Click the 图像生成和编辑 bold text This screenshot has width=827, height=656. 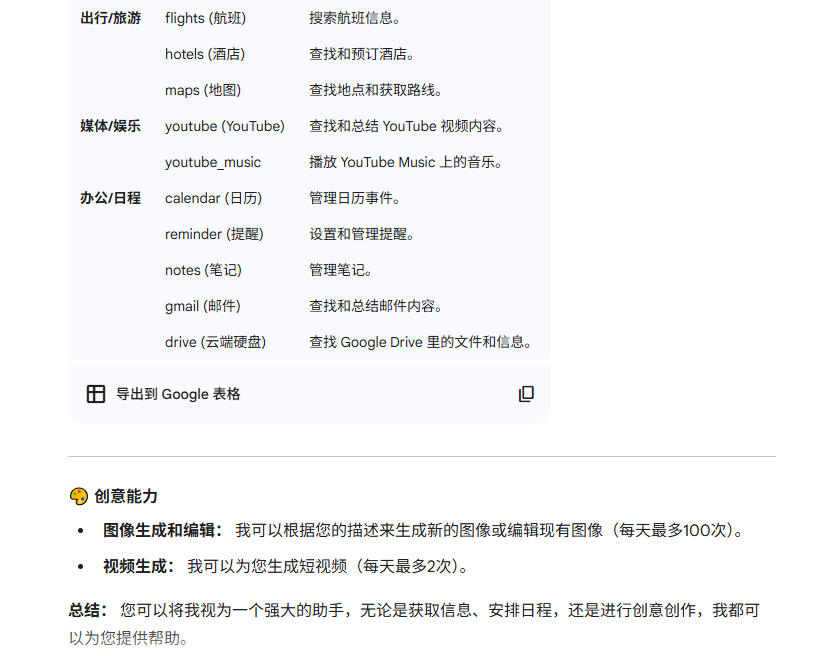pyautogui.click(x=162, y=530)
